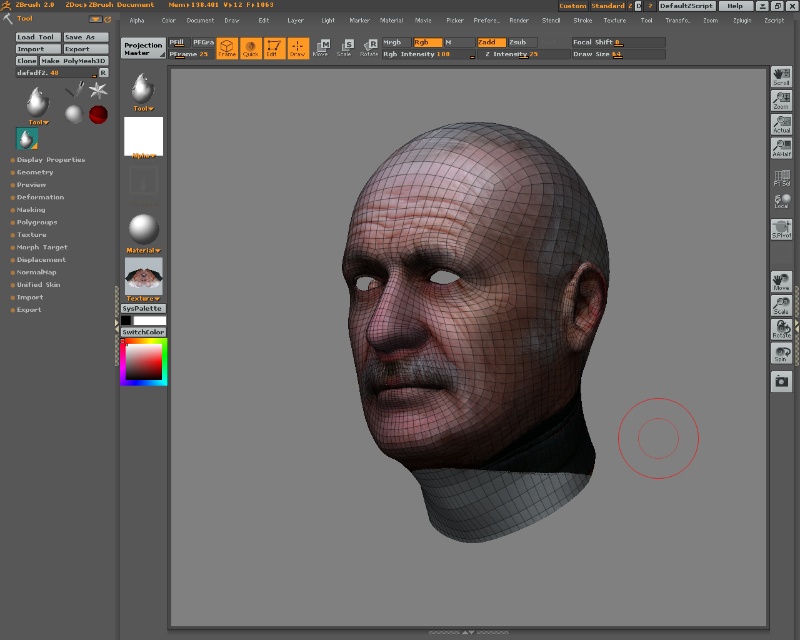The image size is (800, 640).
Task: Toggle the PFill polyframe button
Action: tap(179, 42)
